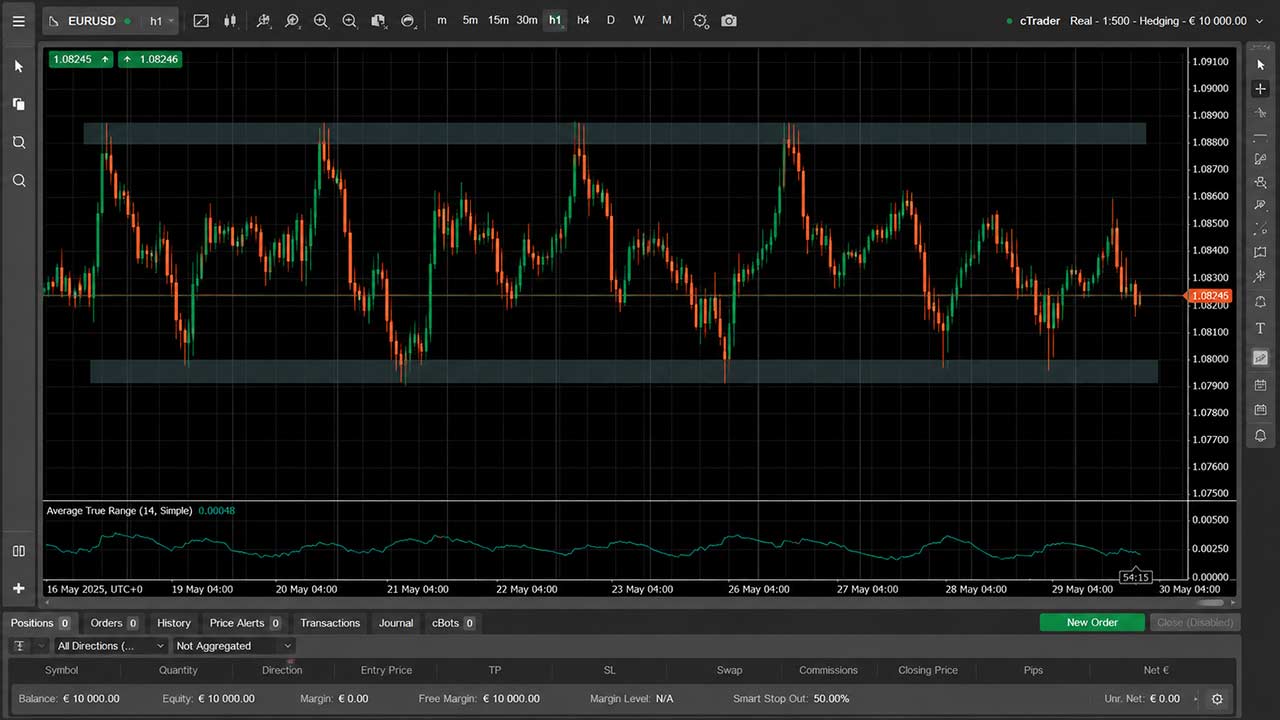Open the Orders tab
Image resolution: width=1280 pixels, height=720 pixels.
(114, 623)
